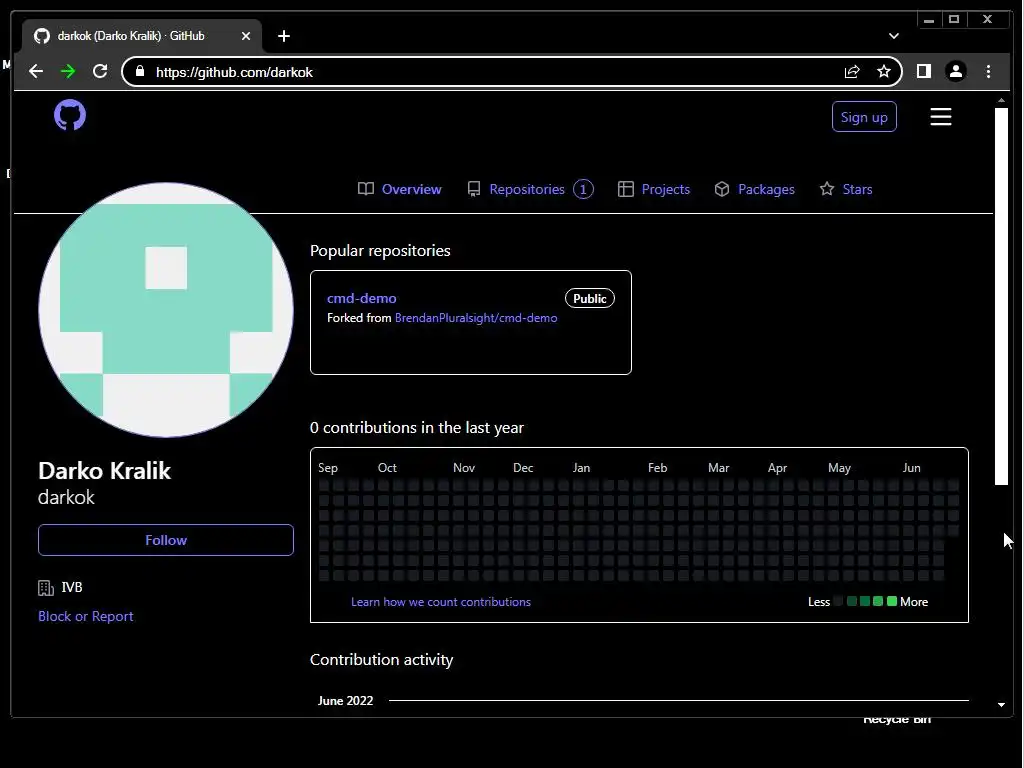Viewport: 1024px width, 768px height.
Task: Click the brightest green legend square
Action: pyautogui.click(x=892, y=601)
